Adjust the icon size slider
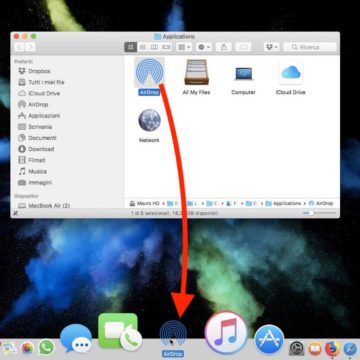Image resolution: width=360 pixels, height=360 pixels. click(x=317, y=213)
